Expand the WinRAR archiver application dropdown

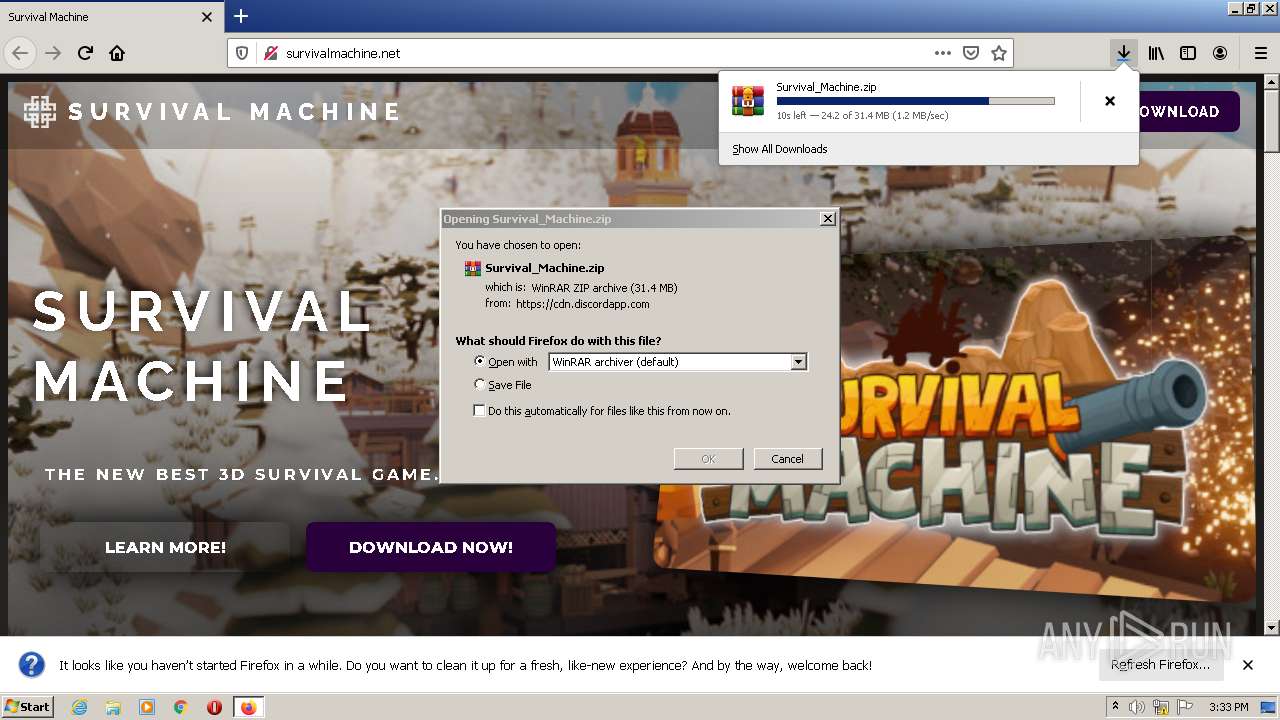pyautogui.click(x=798, y=362)
